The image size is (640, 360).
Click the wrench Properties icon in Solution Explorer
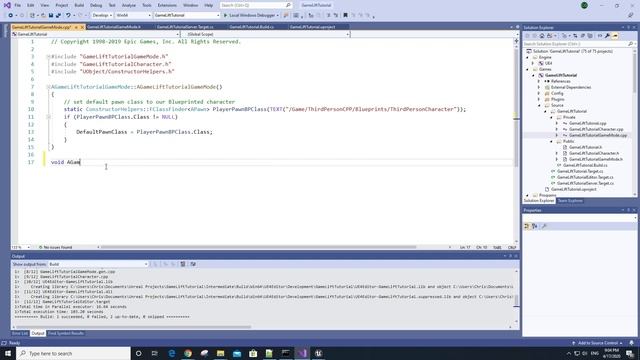607,36
